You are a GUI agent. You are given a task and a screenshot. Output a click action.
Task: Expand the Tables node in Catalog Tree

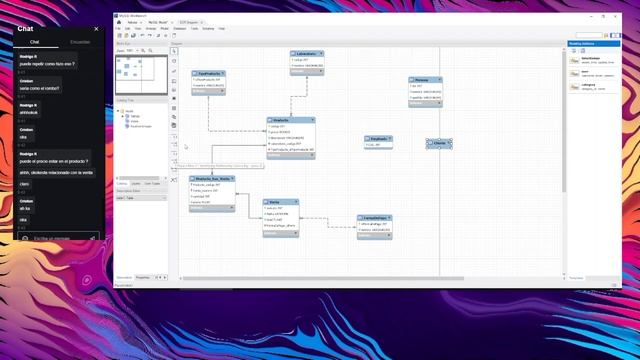(122, 116)
